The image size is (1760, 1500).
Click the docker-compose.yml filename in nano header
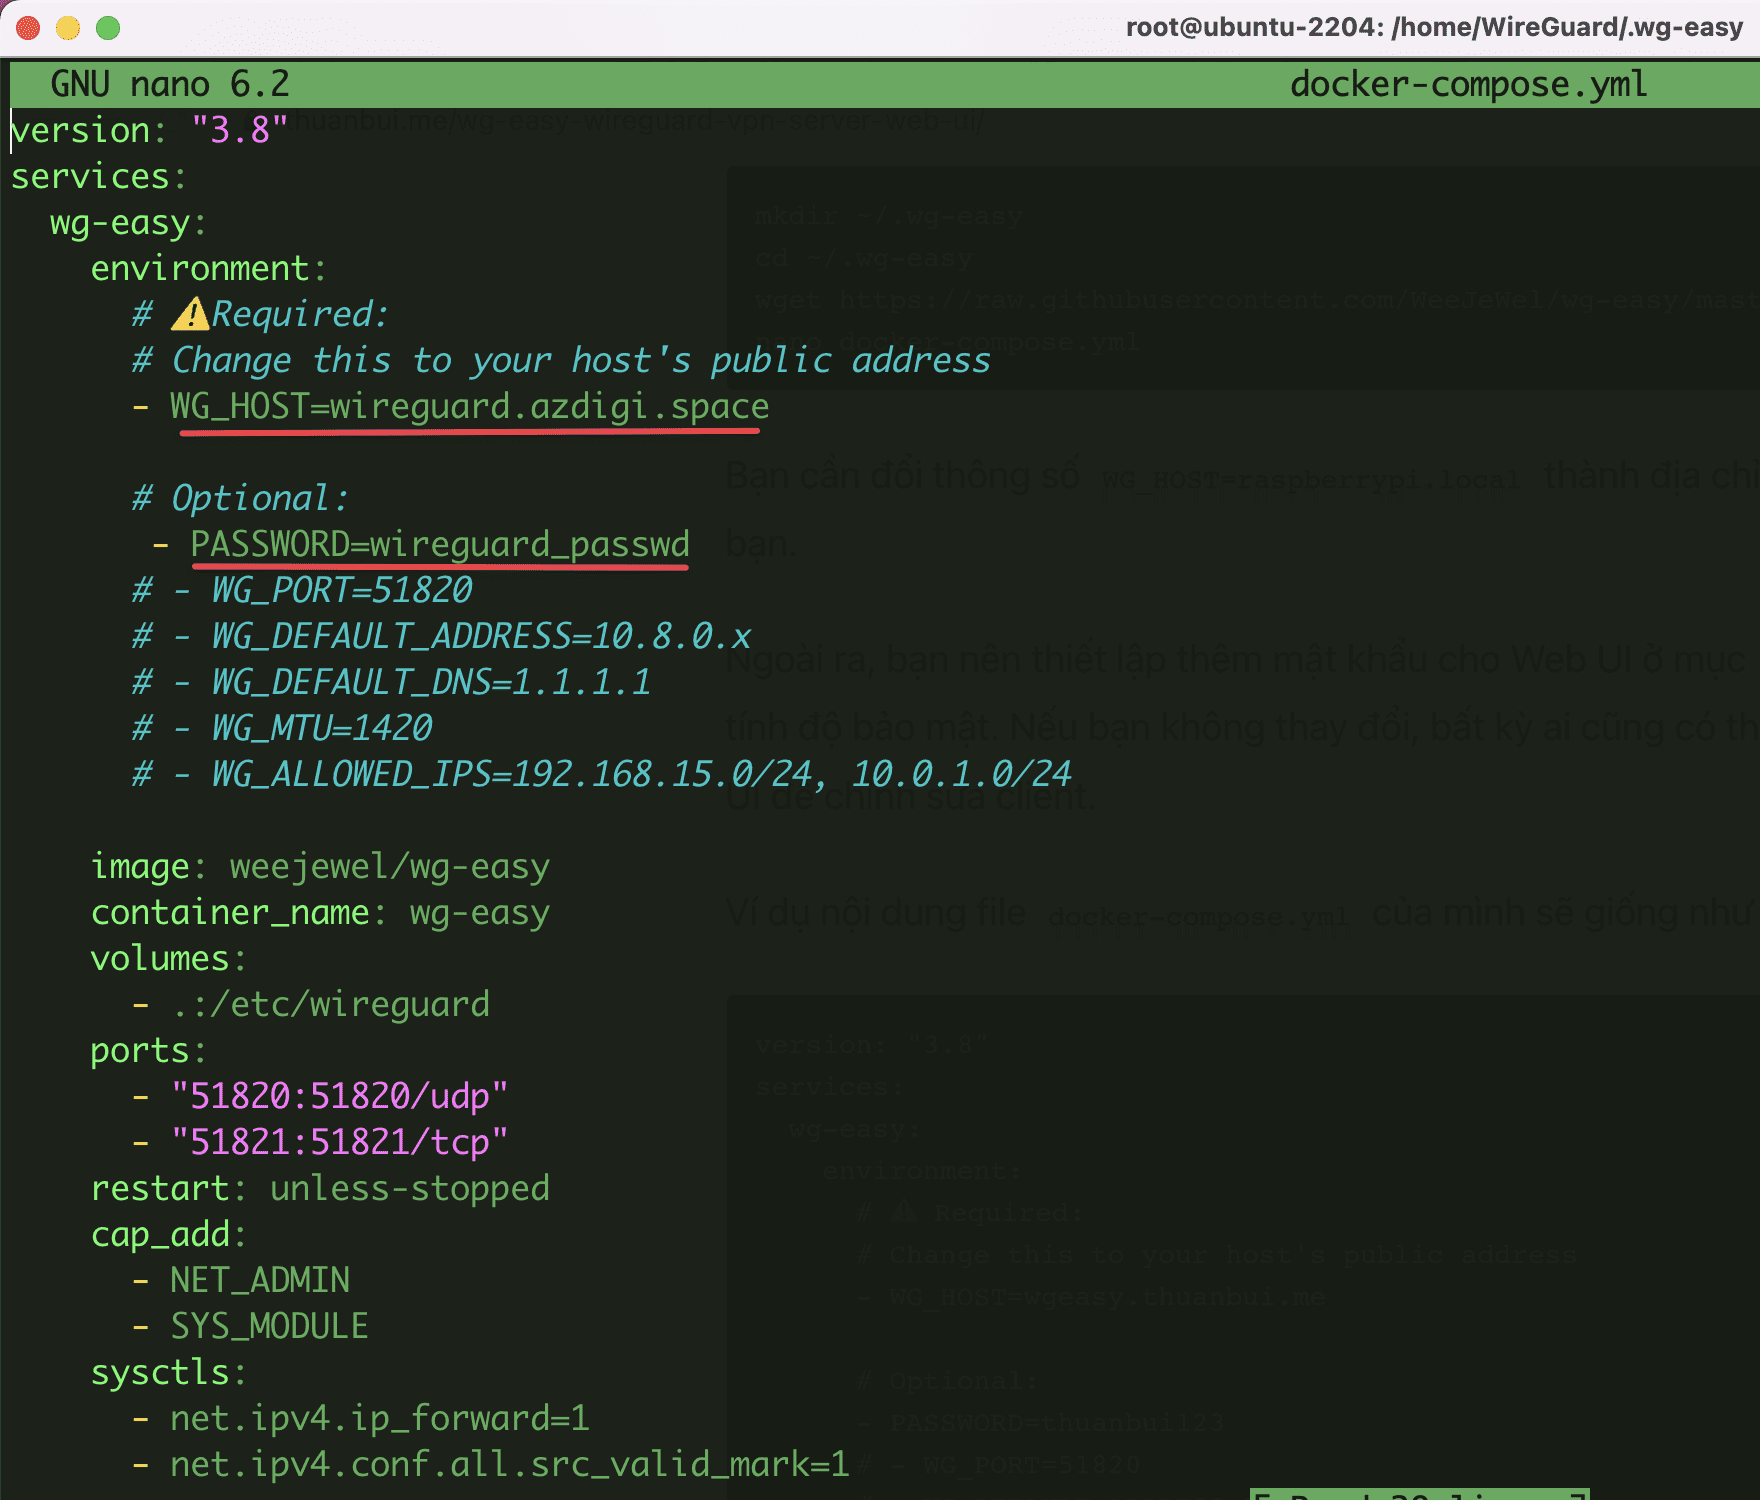point(1468,84)
